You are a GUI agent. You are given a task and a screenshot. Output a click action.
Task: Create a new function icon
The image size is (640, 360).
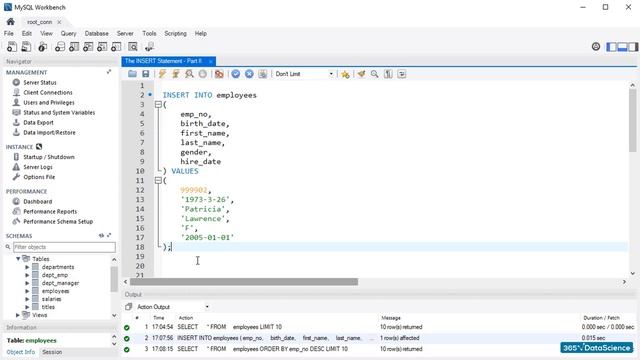pyautogui.click(x=116, y=47)
